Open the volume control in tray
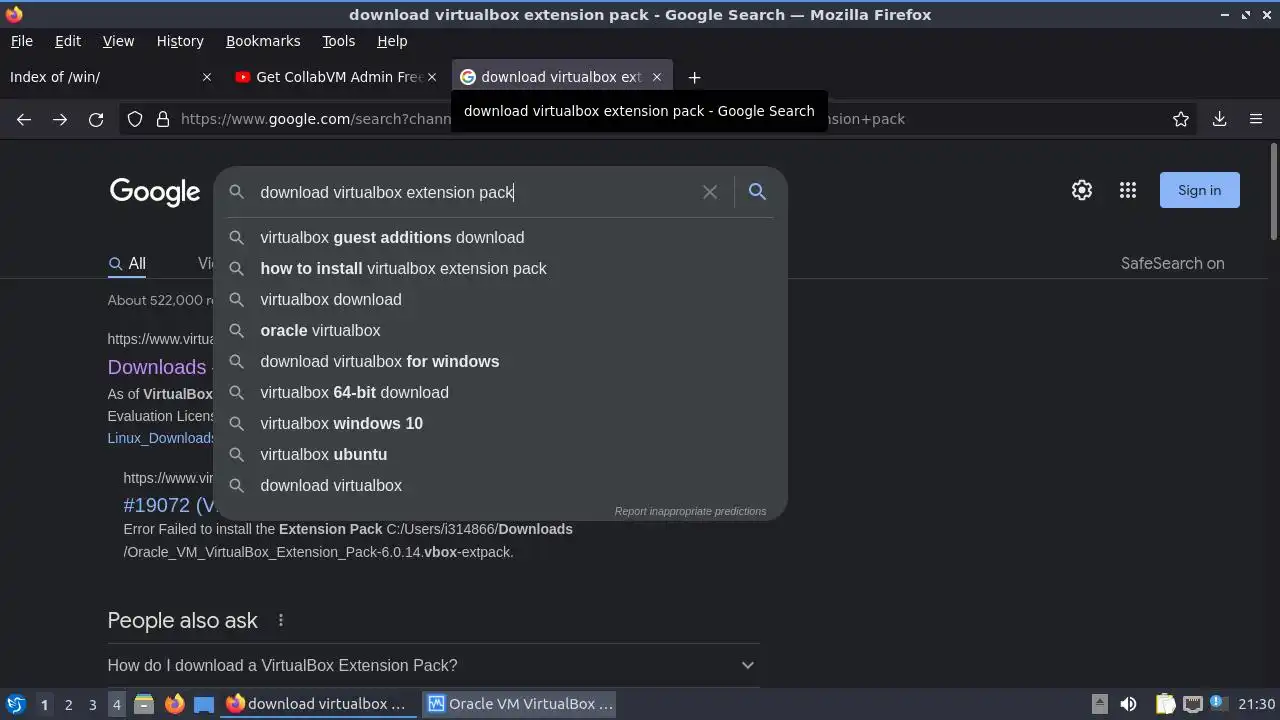1280x720 pixels. coord(1128,704)
